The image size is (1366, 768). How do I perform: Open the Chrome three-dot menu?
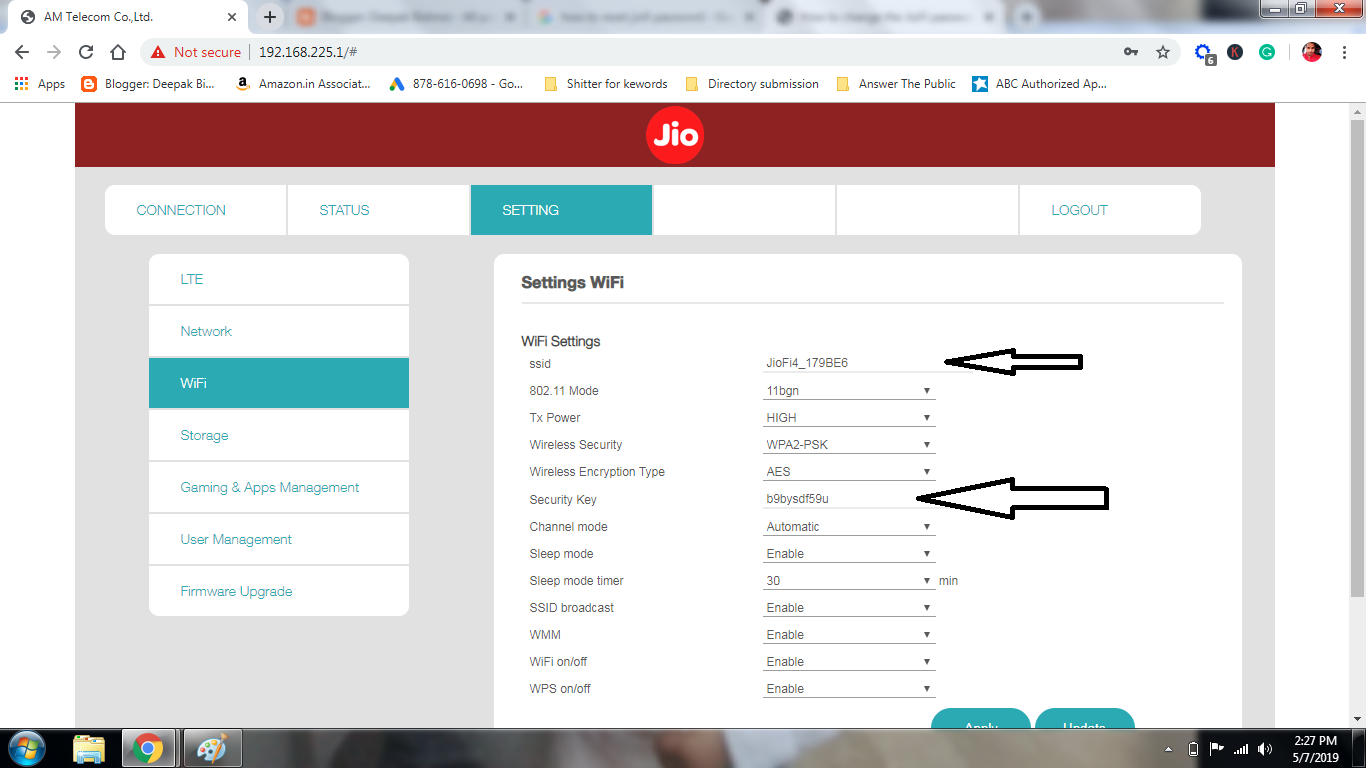point(1345,52)
